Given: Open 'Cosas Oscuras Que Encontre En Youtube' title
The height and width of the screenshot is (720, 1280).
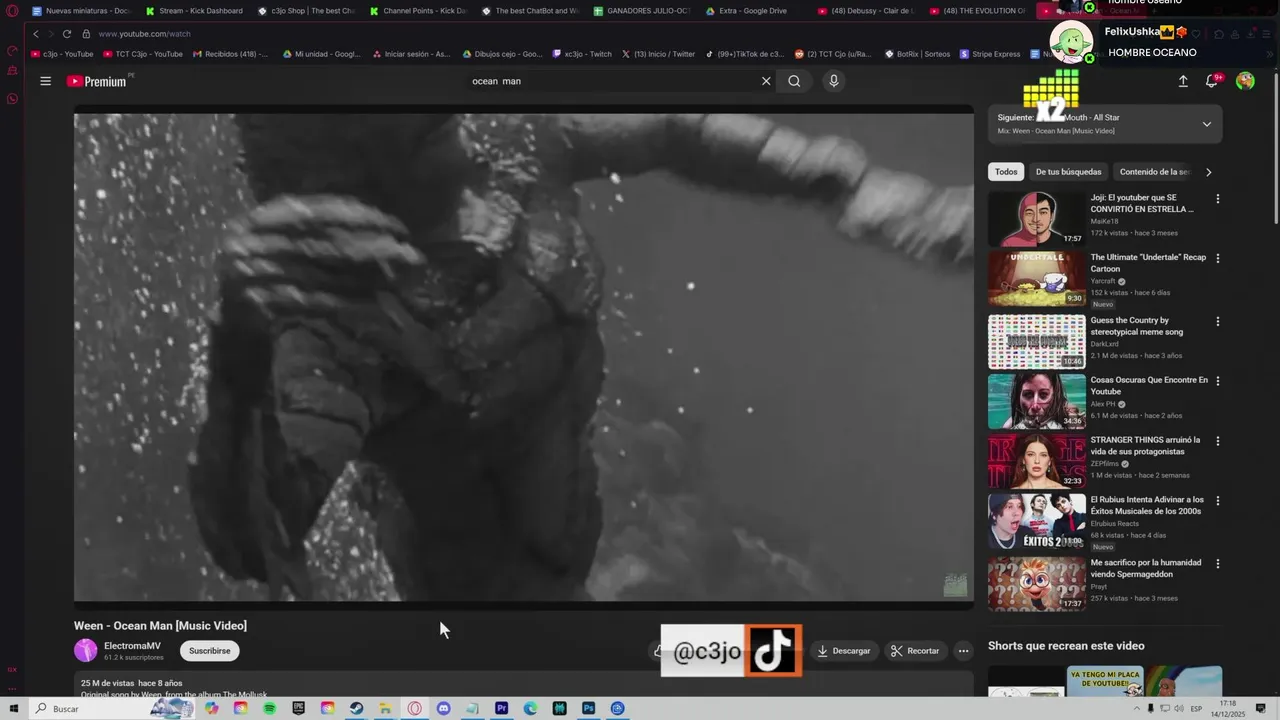Looking at the screenshot, I should coord(1149,386).
